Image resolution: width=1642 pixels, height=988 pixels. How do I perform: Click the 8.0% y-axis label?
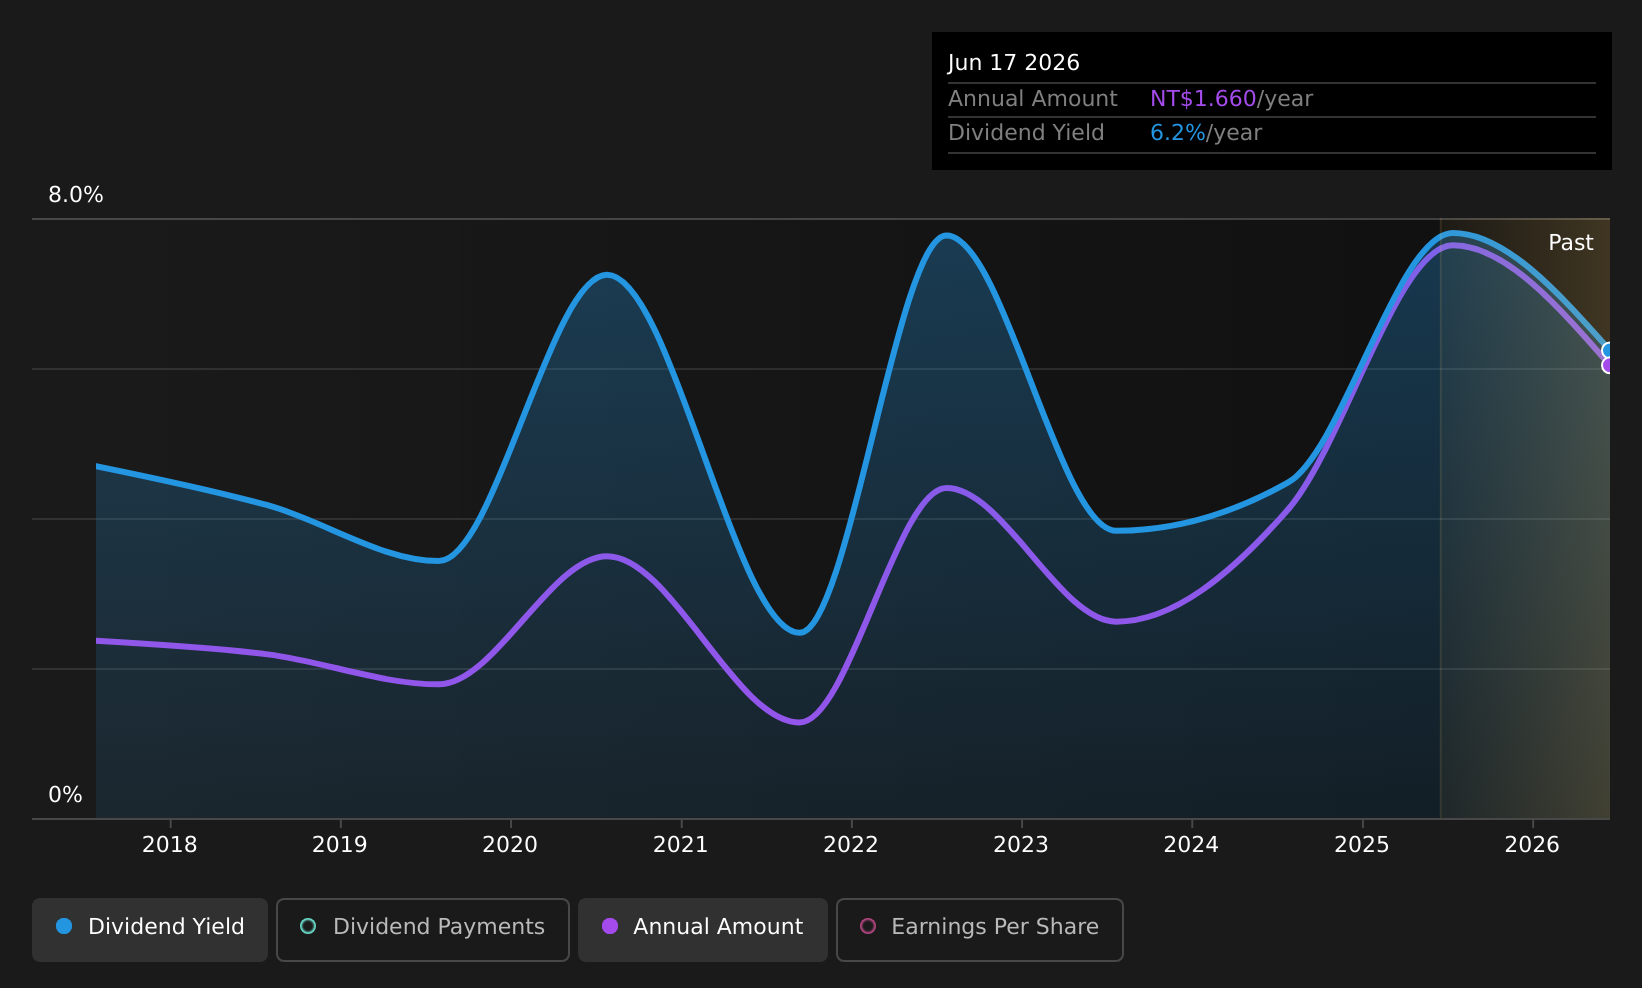coord(76,195)
